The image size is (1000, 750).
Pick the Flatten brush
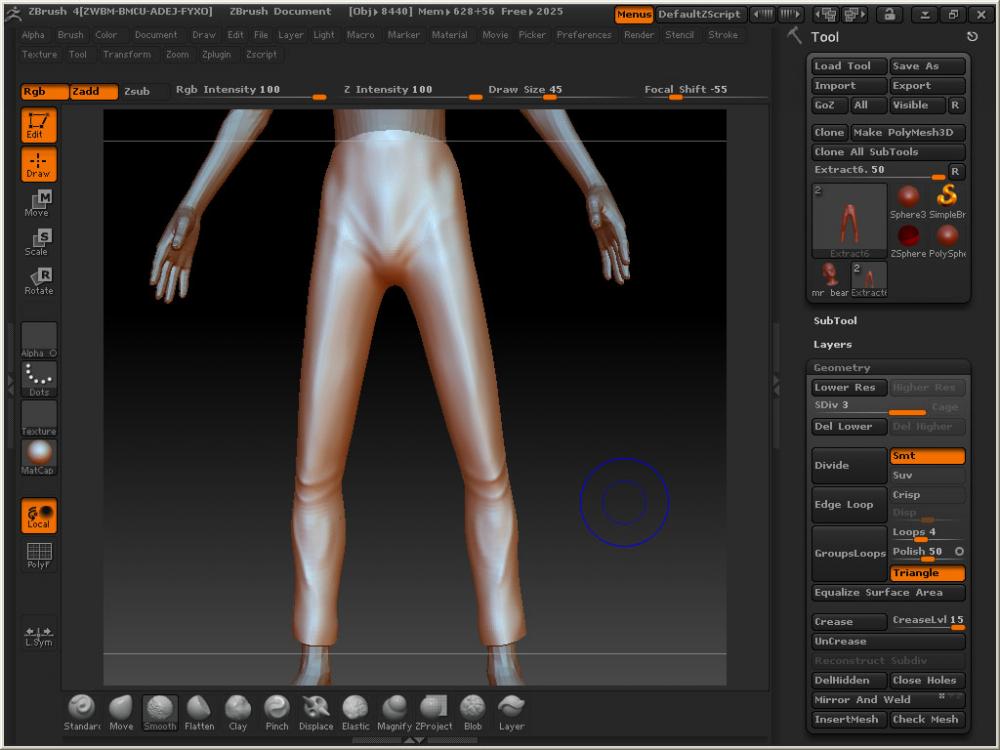click(199, 711)
